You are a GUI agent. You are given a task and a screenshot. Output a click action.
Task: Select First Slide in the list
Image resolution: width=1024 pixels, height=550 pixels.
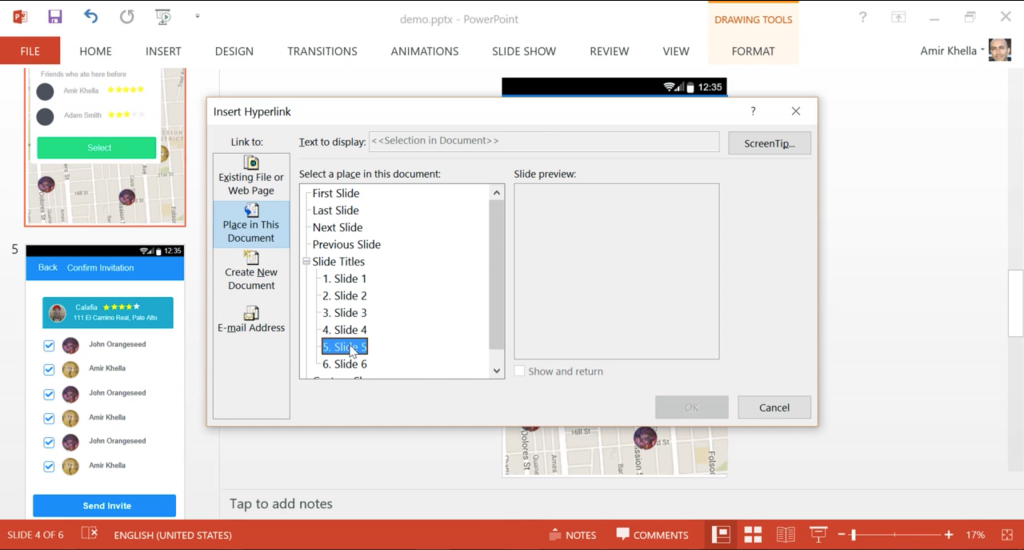point(336,193)
